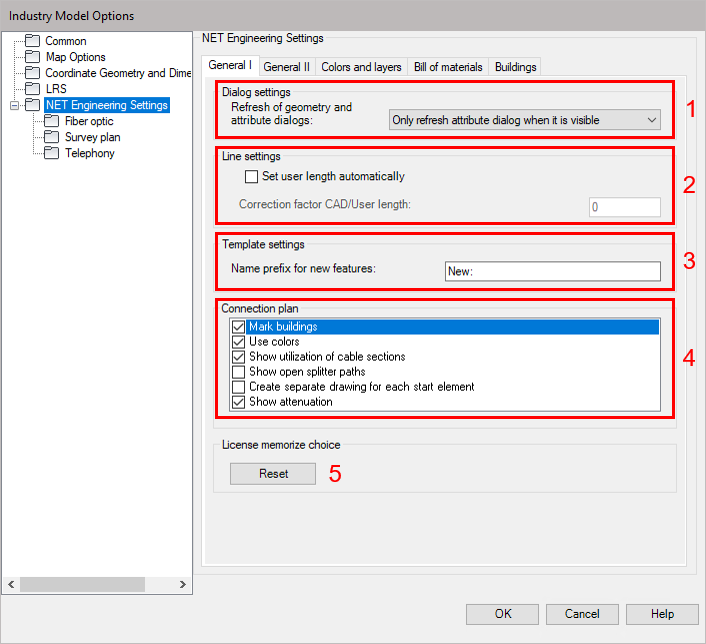This screenshot has width=706, height=644.
Task: Click the Name prefix for new features field
Action: [x=552, y=272]
